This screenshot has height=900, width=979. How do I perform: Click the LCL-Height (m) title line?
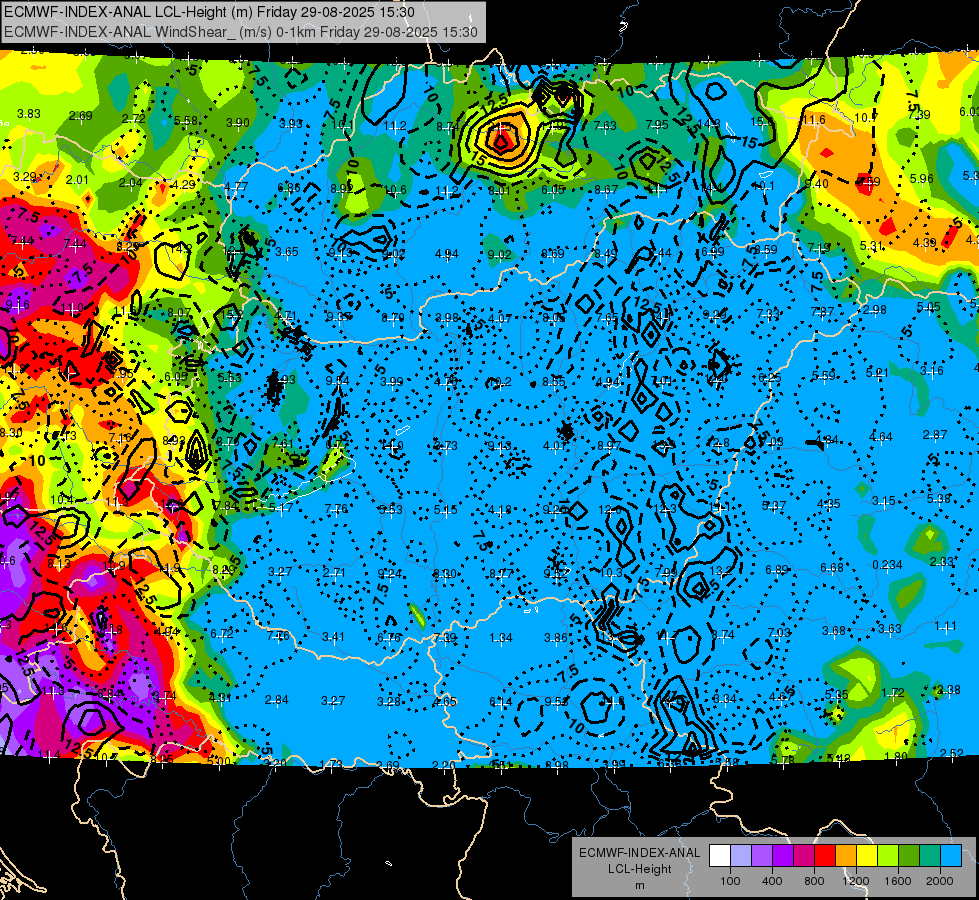click(209, 12)
